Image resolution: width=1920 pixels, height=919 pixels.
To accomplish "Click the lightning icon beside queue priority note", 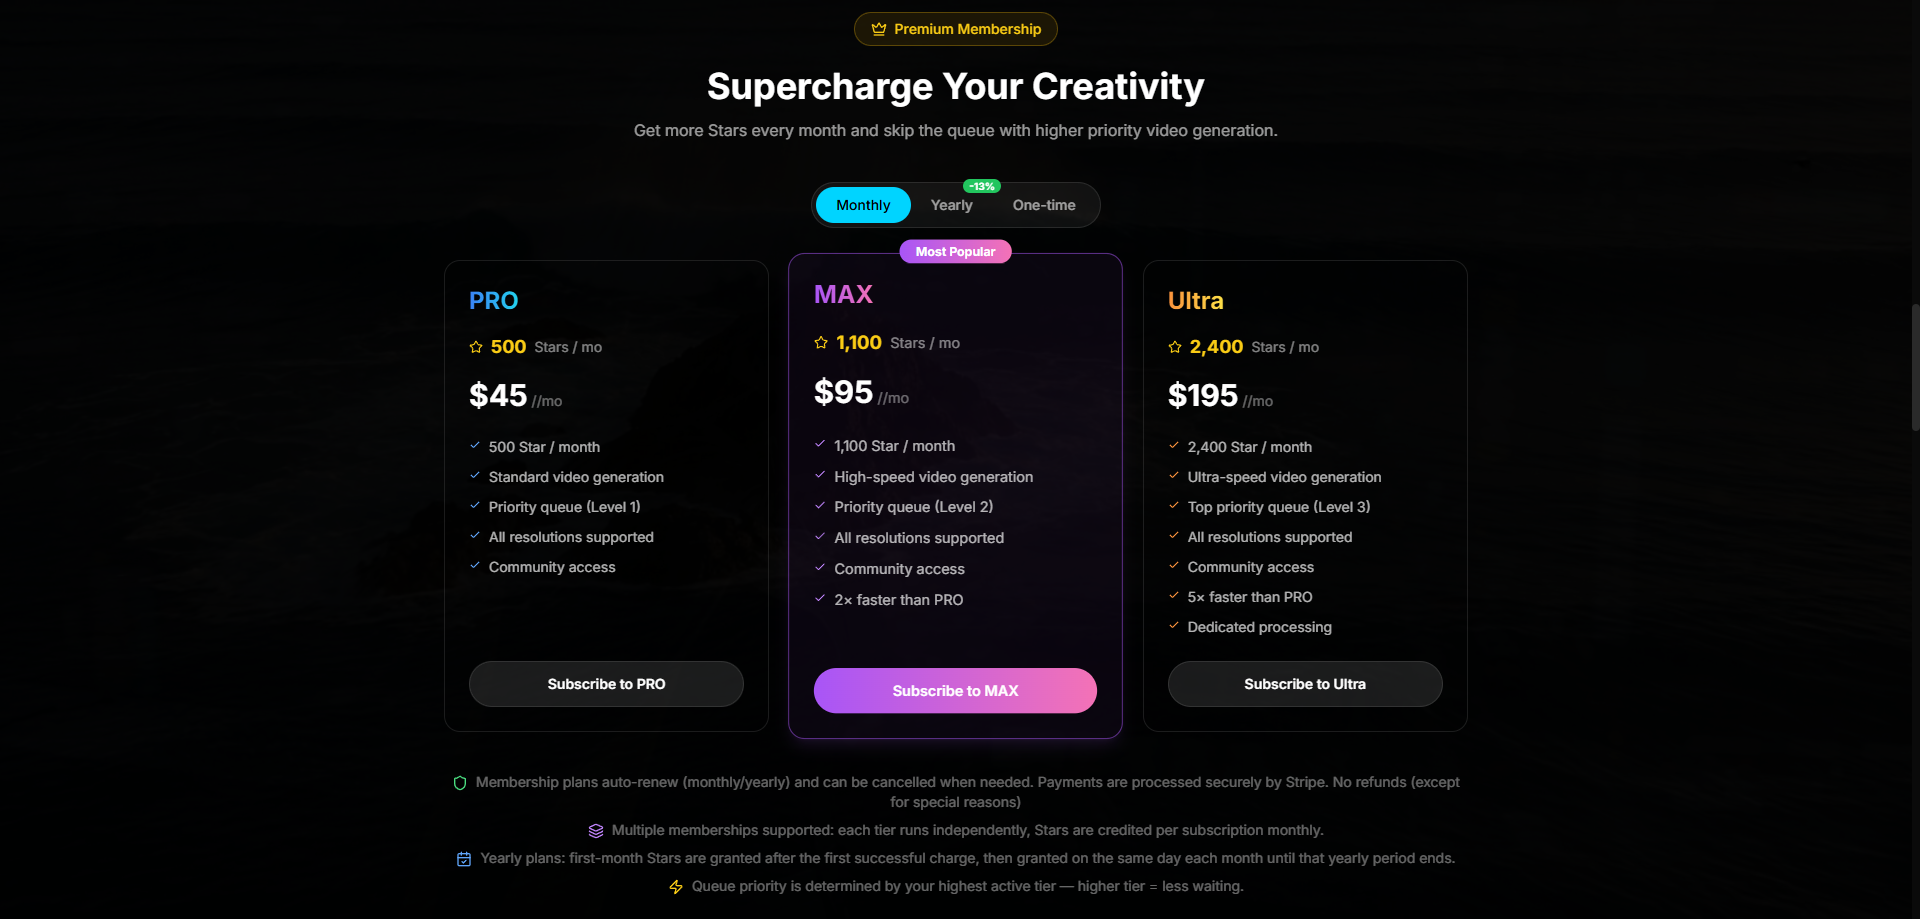I will click(x=676, y=886).
